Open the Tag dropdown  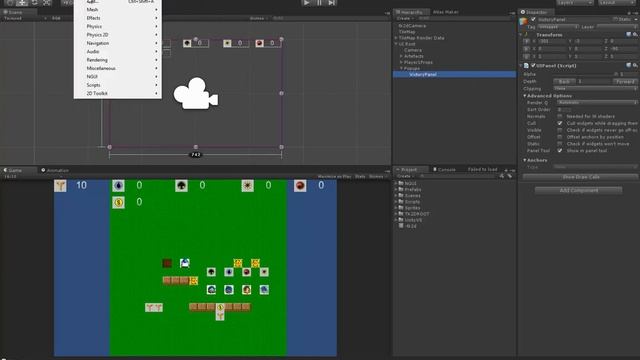click(558, 27)
